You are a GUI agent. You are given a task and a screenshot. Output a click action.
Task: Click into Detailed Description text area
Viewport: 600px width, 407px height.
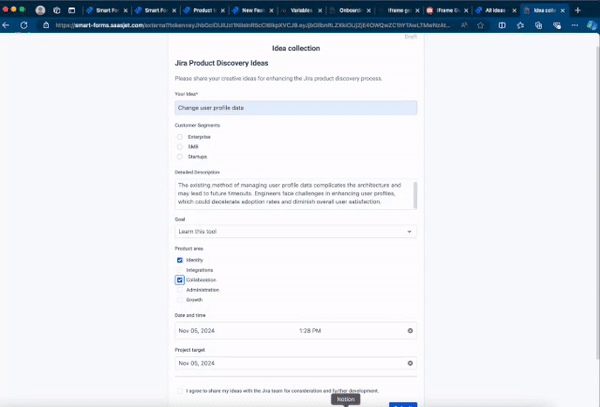(294, 194)
